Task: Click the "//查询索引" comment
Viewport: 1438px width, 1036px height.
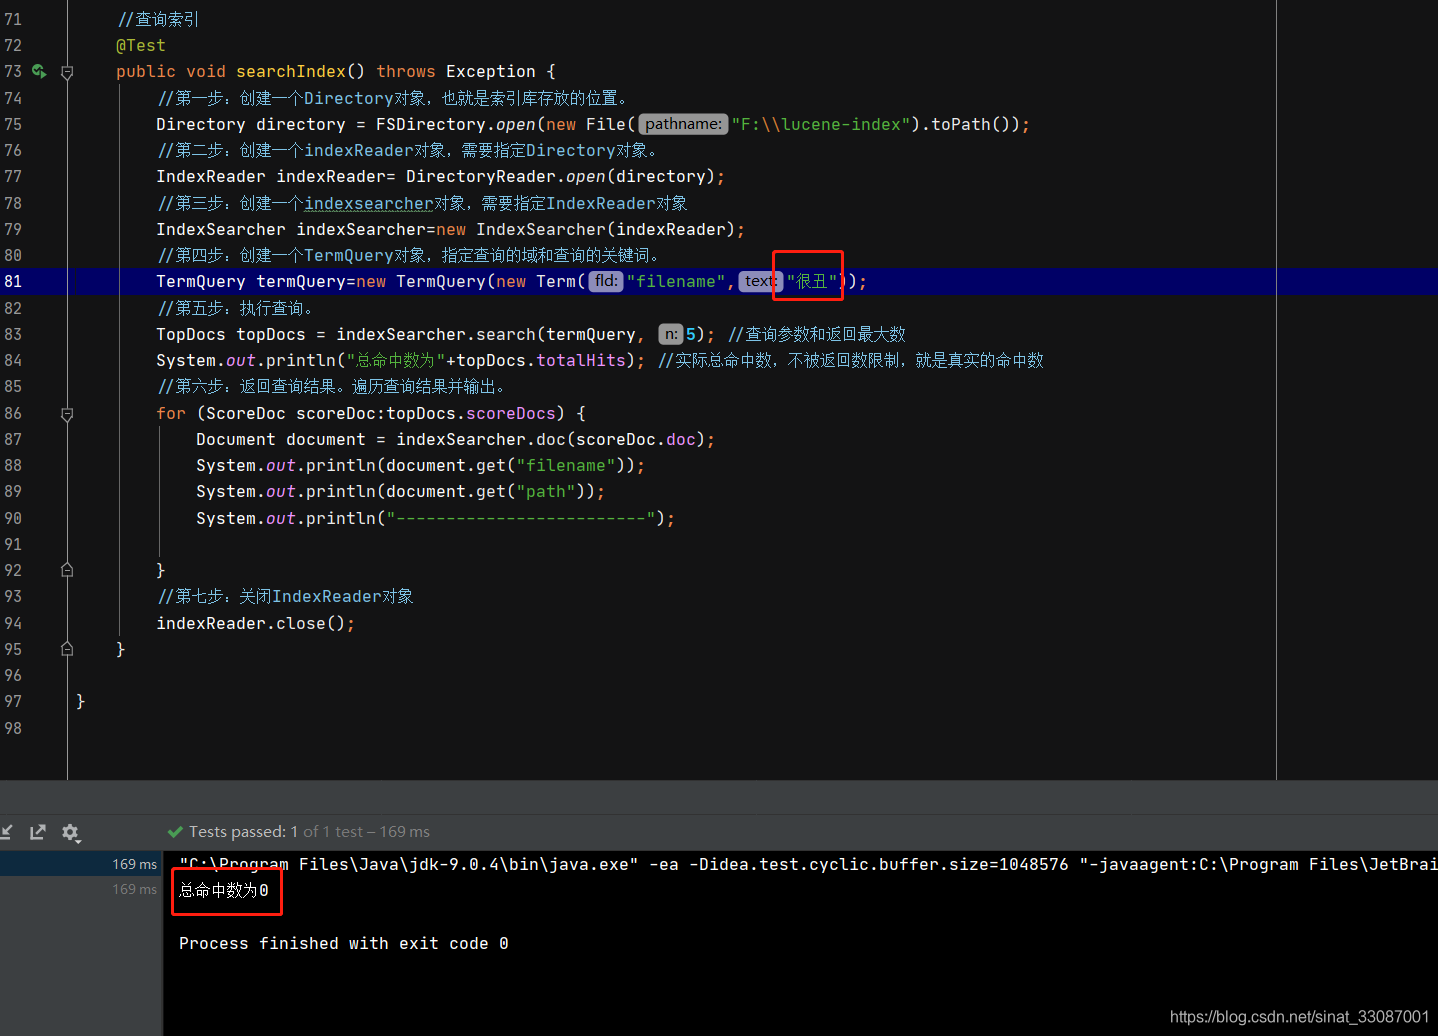Action: click(158, 19)
